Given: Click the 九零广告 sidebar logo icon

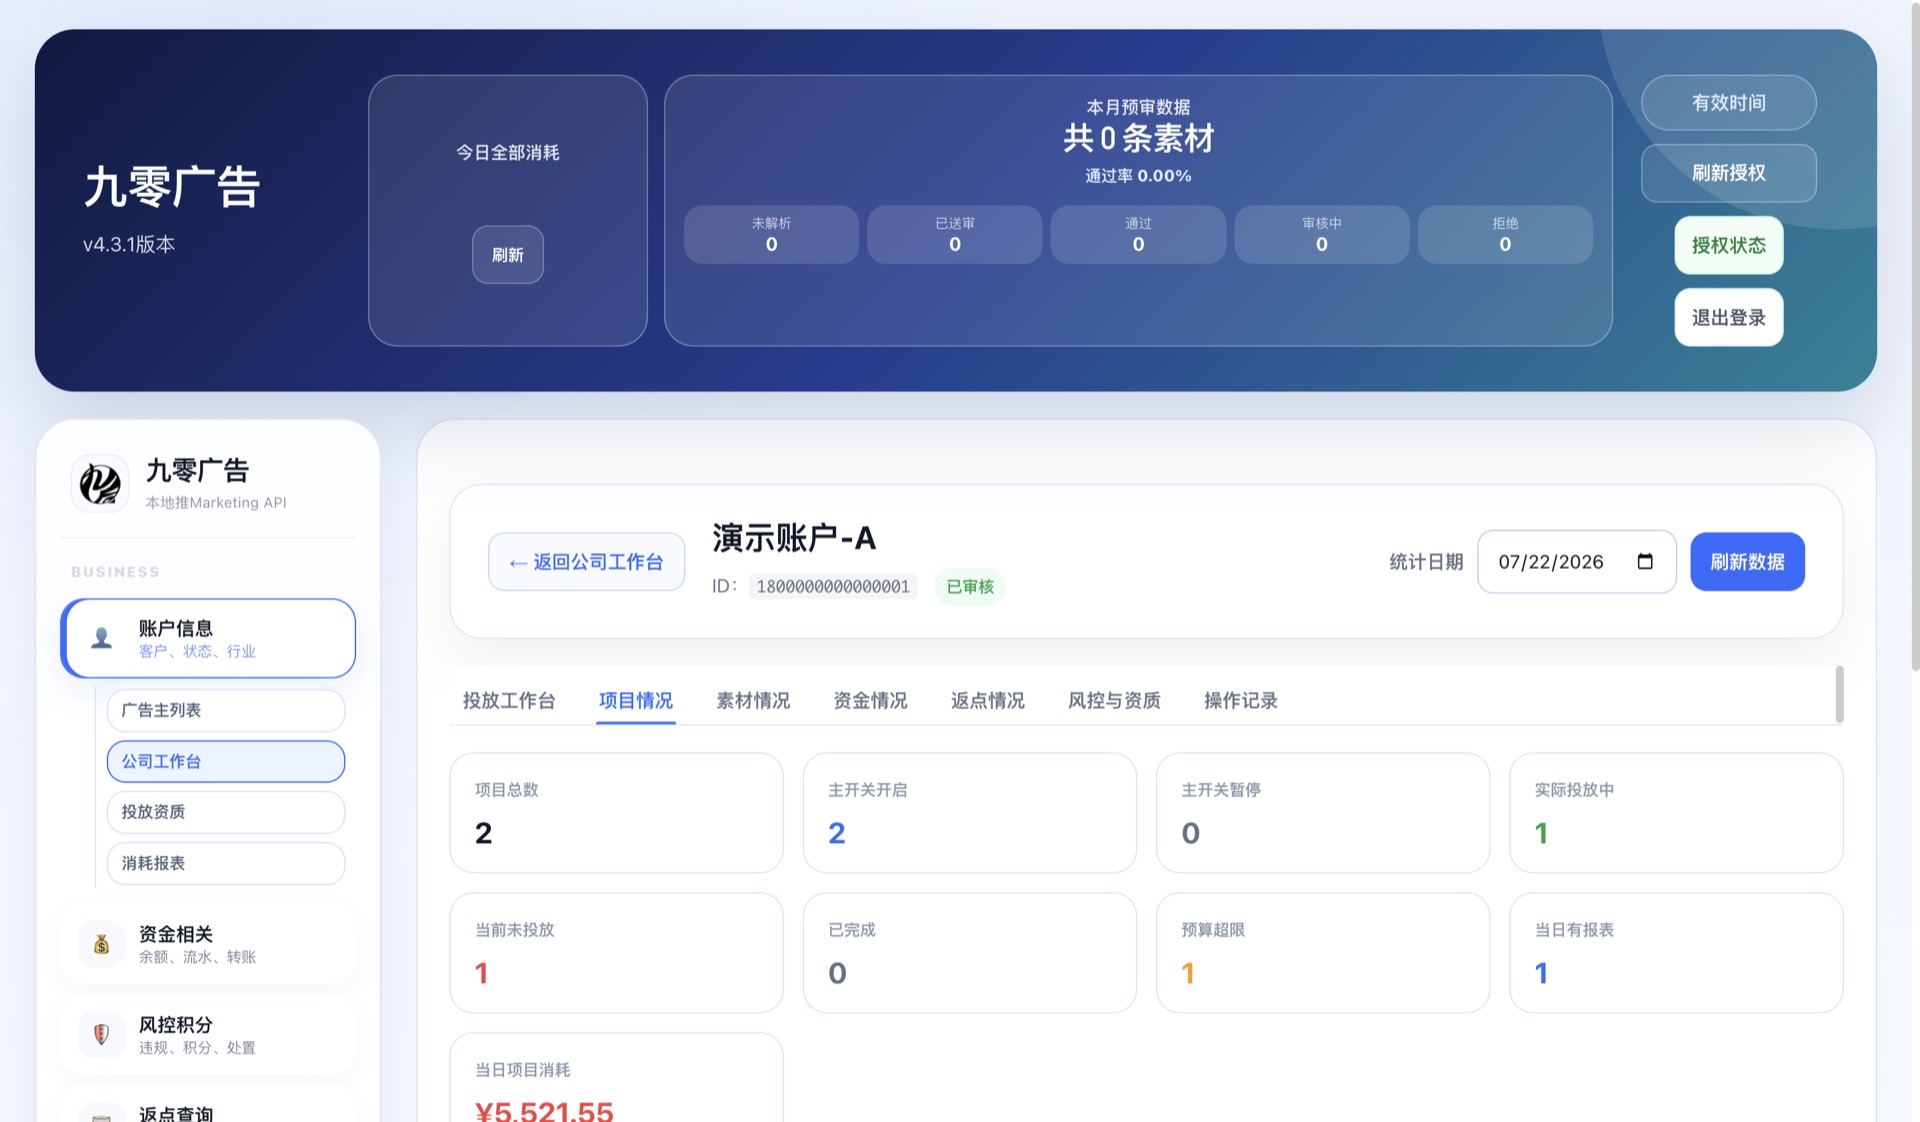Looking at the screenshot, I should click(100, 484).
